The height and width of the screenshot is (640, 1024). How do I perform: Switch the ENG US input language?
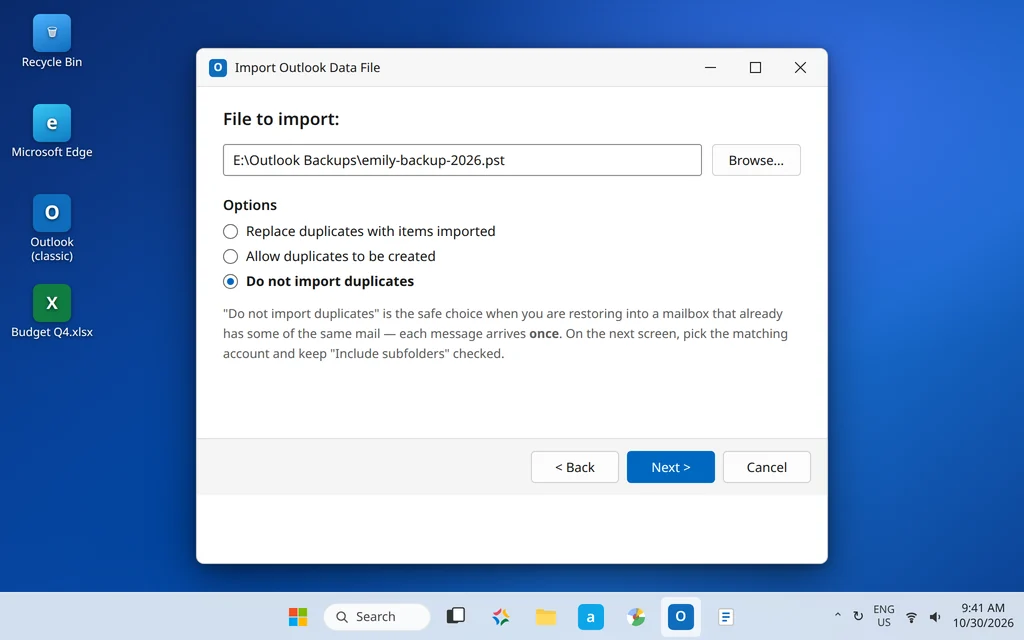884,616
